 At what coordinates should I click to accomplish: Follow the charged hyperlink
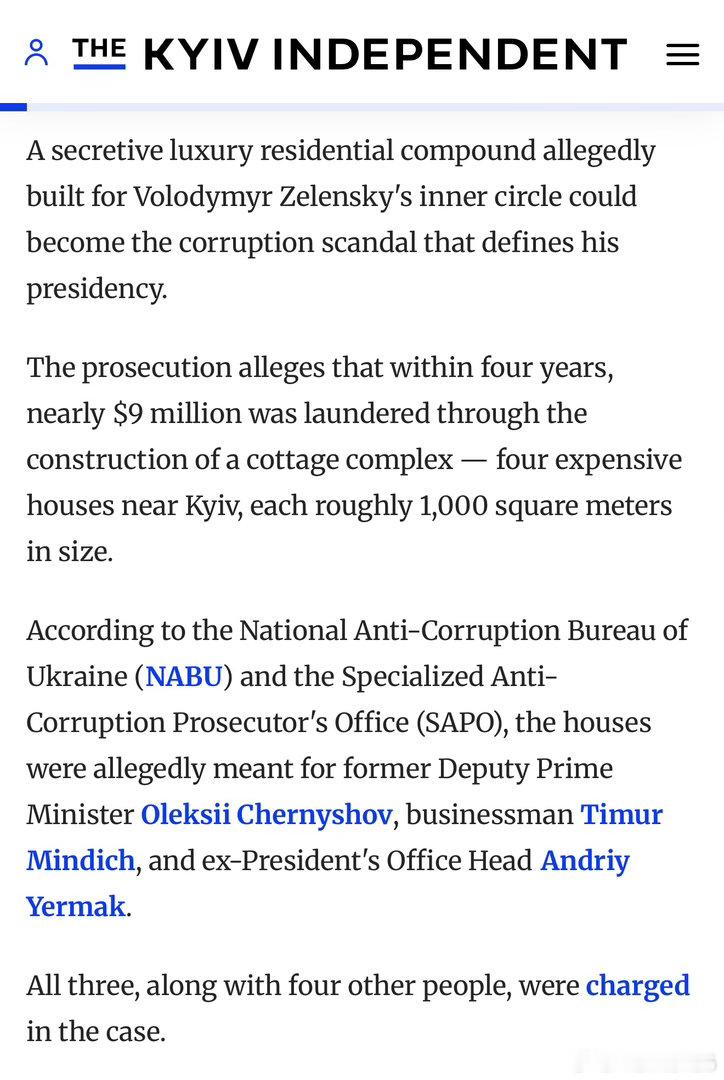pos(637,986)
